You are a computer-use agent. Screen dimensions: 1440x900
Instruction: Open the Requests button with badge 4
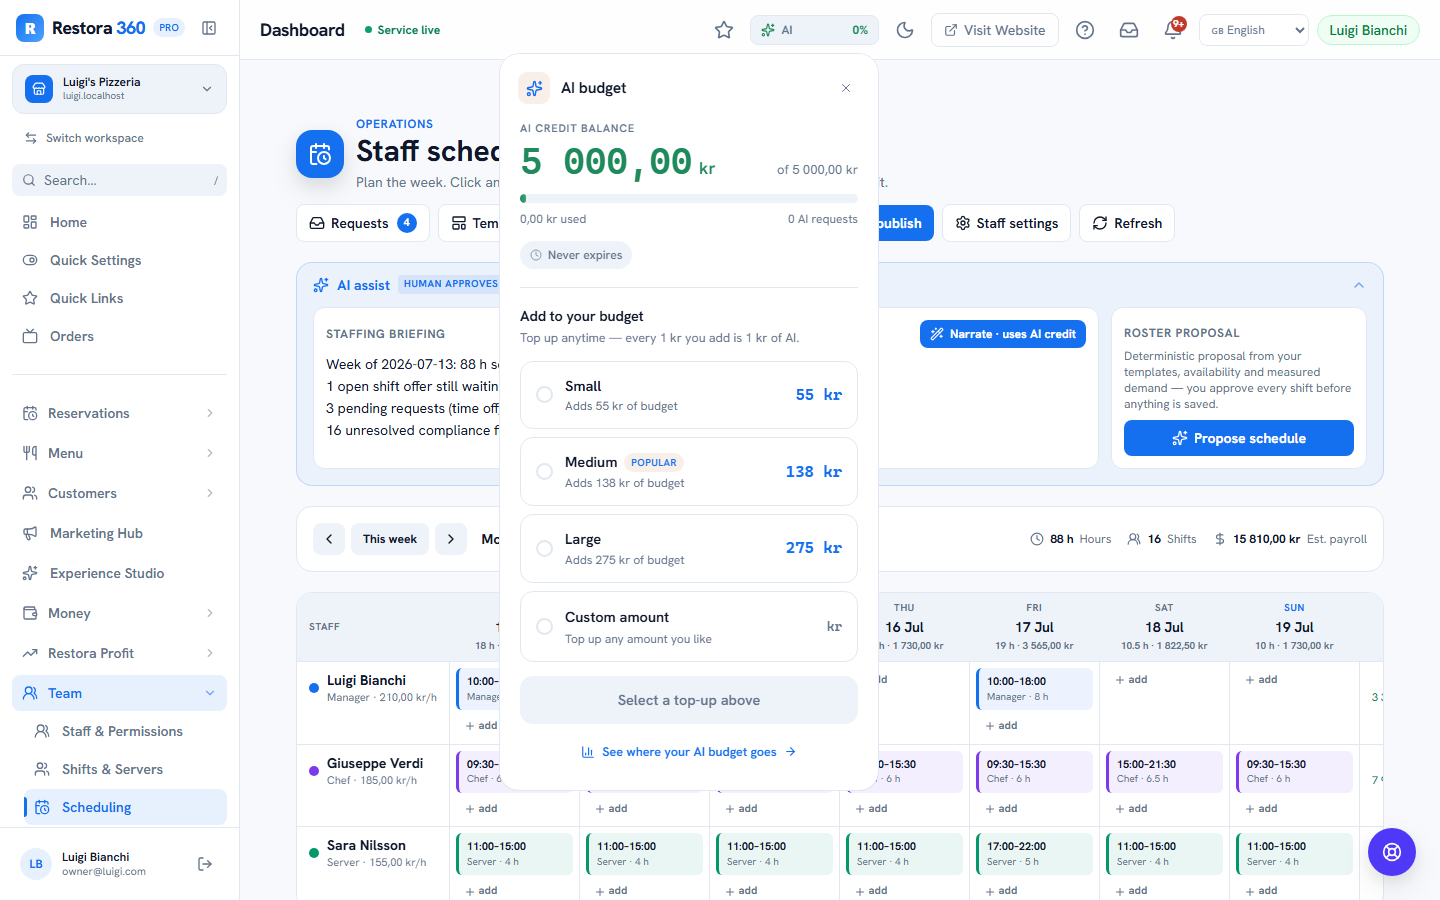[363, 223]
